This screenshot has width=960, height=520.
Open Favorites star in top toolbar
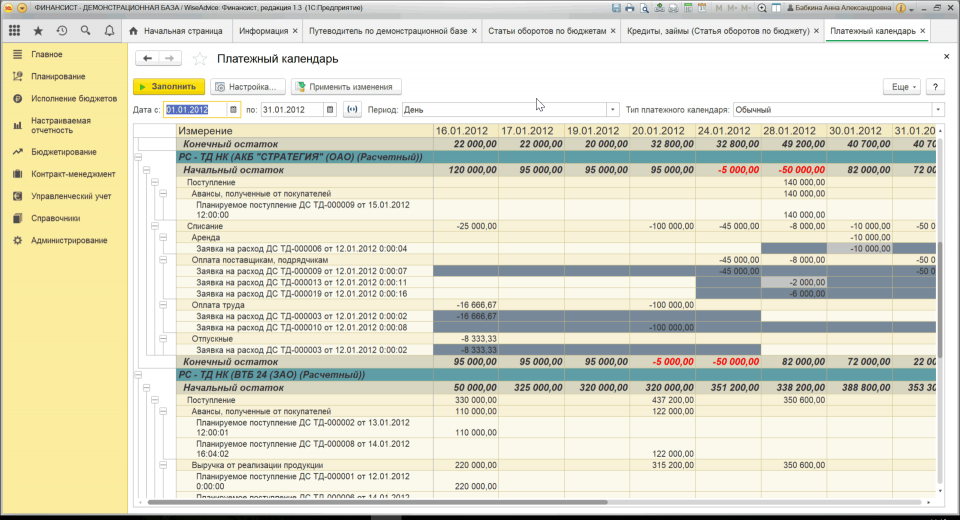click(38, 31)
